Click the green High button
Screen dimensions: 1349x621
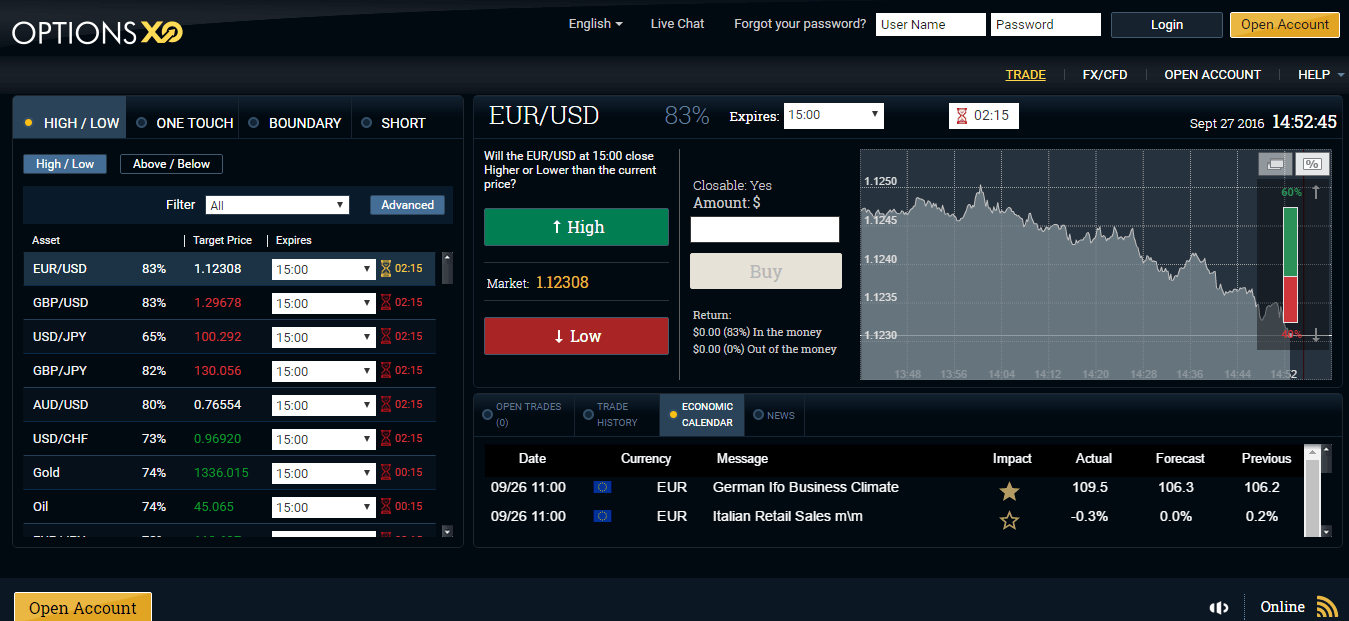(576, 227)
